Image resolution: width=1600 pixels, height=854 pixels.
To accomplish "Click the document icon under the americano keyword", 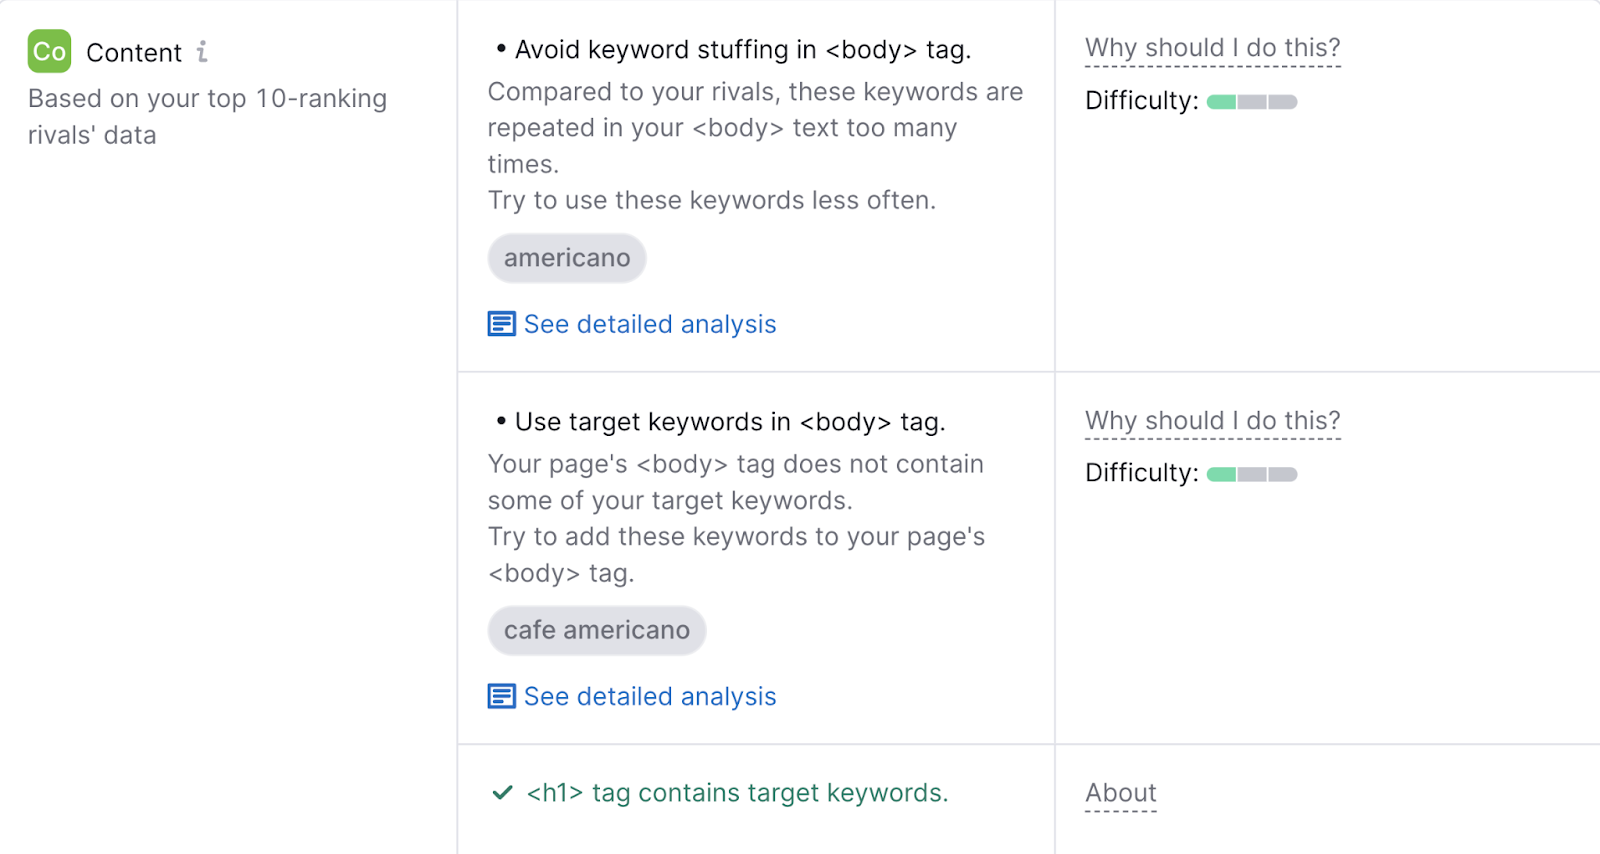I will [x=501, y=324].
